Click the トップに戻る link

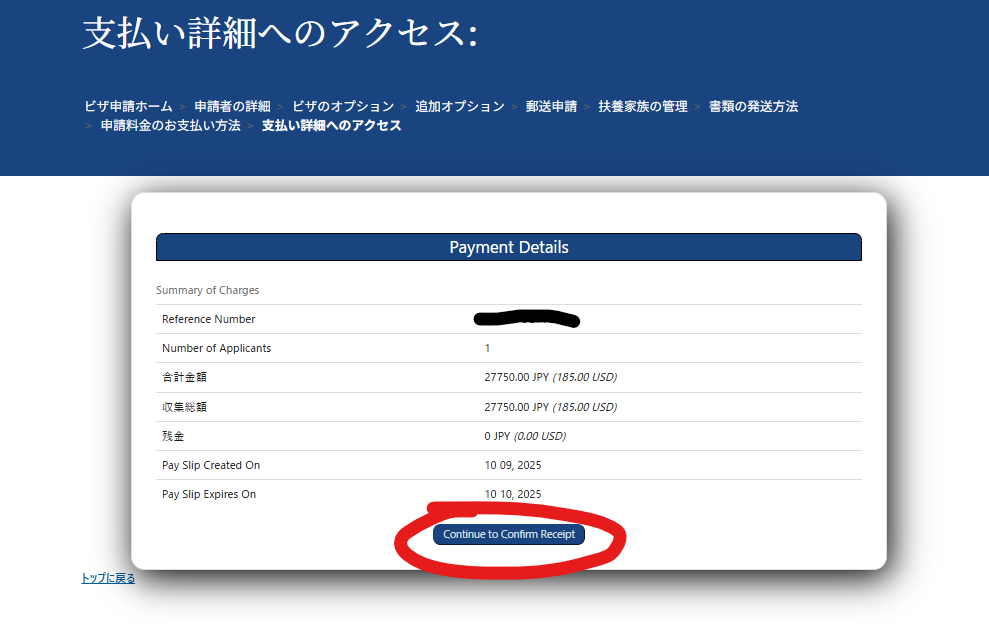point(108,578)
